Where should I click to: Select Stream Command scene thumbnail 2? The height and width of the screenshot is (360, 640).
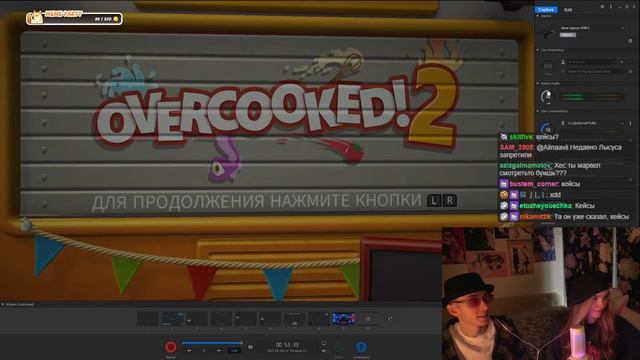[172, 319]
